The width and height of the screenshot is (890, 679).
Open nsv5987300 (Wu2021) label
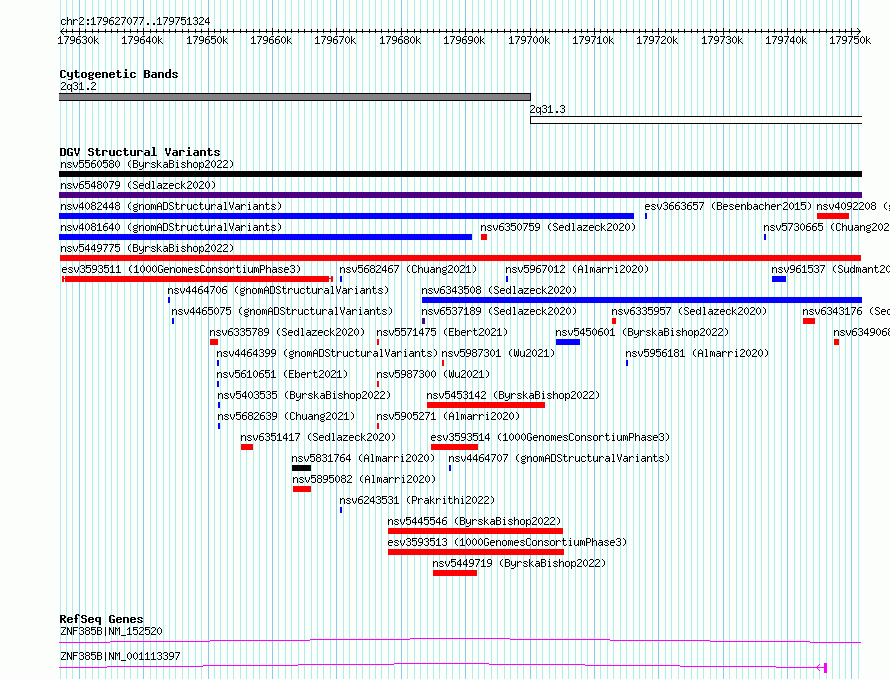tap(433, 374)
